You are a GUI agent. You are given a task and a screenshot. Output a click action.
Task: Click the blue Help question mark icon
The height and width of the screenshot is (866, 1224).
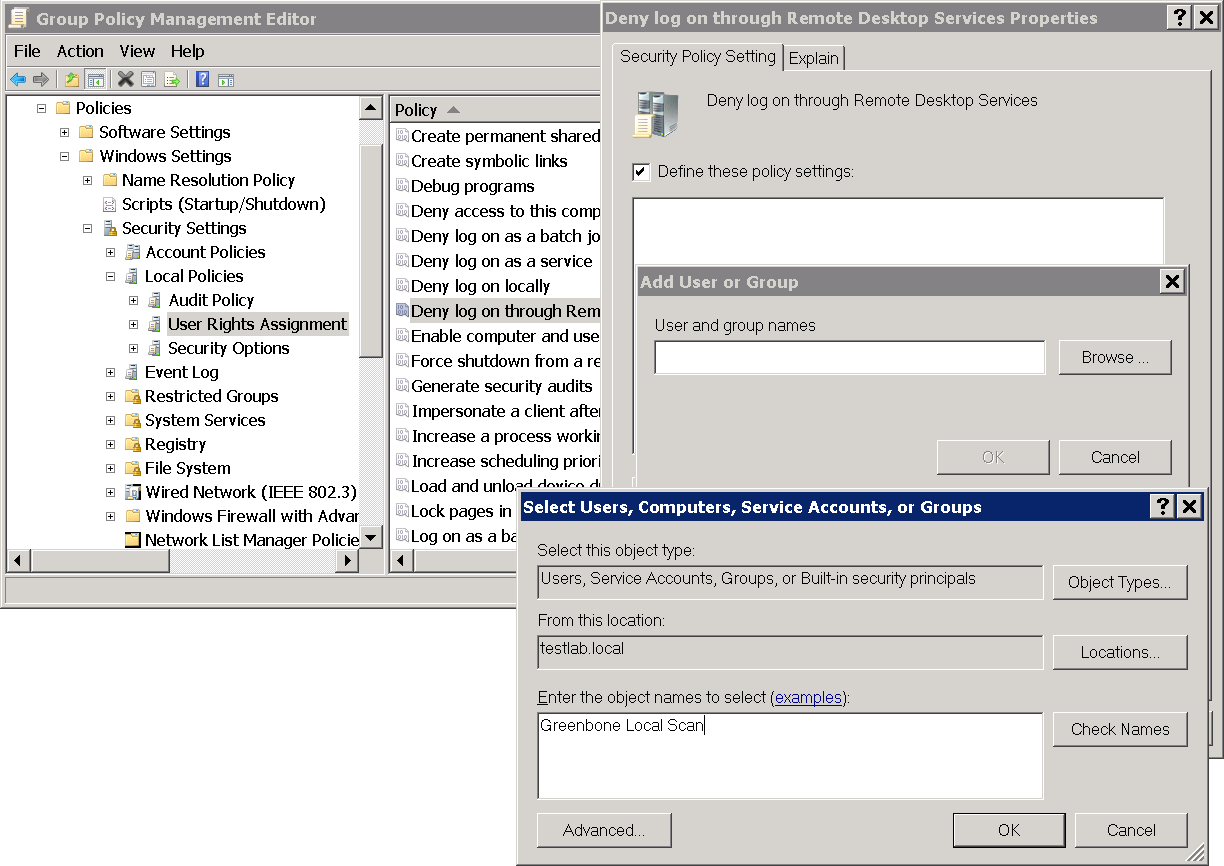[202, 80]
